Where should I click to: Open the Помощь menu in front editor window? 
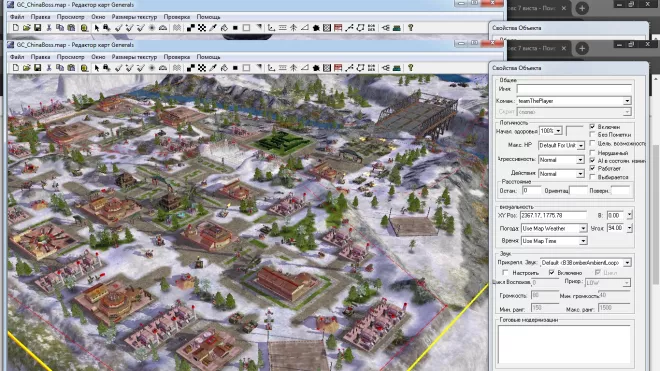pos(208,57)
